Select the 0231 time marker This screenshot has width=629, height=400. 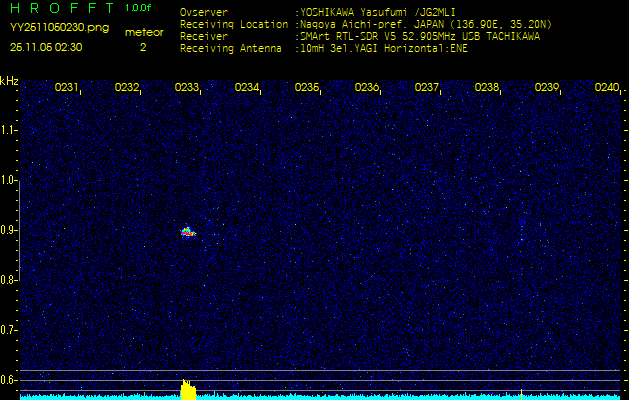(x=67, y=88)
